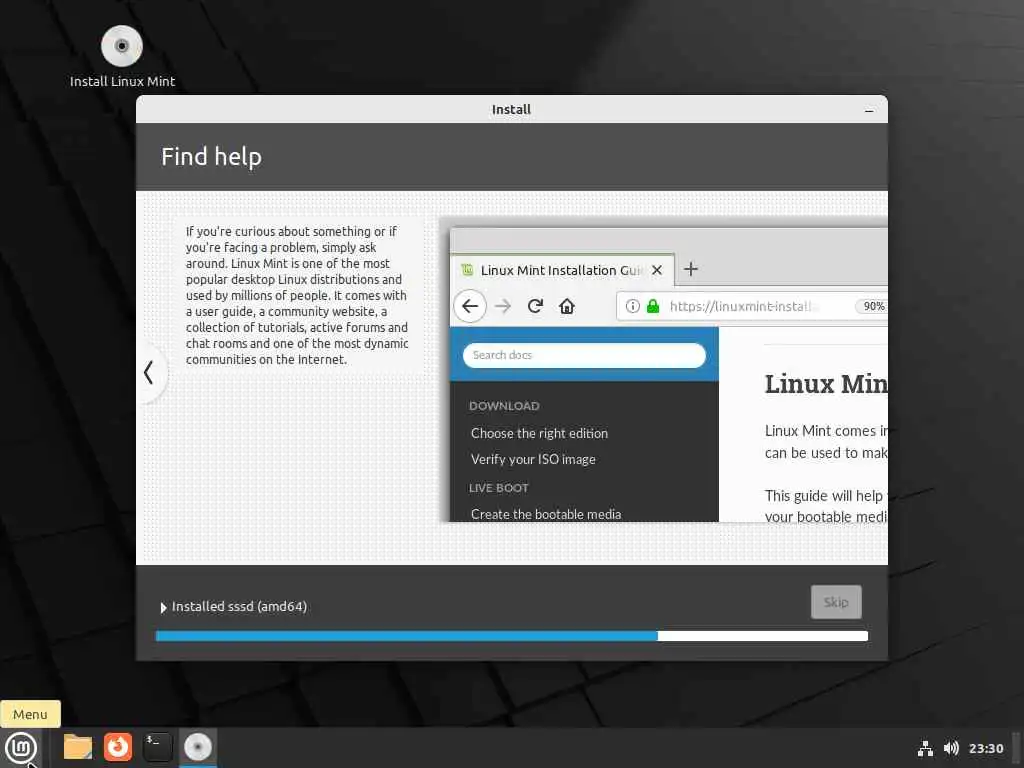Click the 'Find help' heading

pos(212,157)
